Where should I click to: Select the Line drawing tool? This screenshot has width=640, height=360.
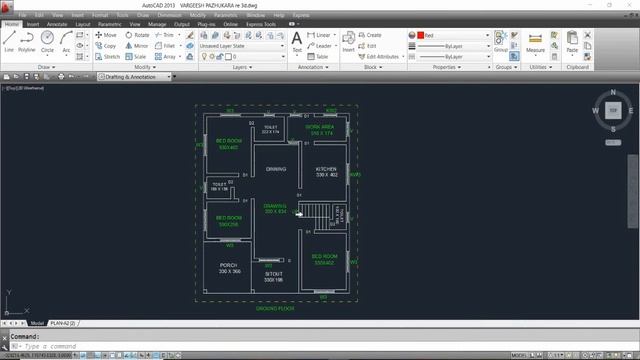point(9,42)
